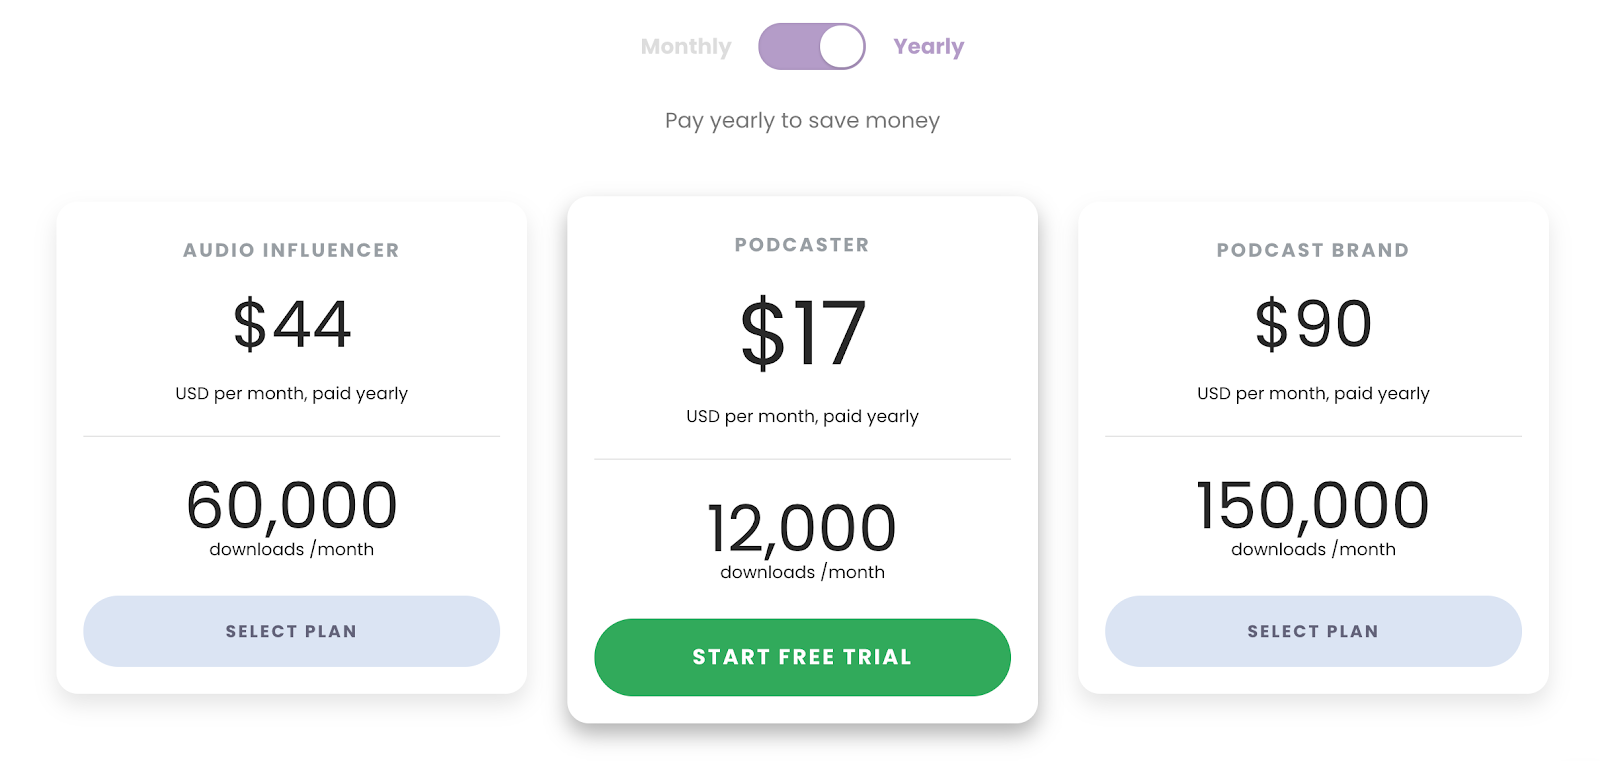Click the $44 price
Image resolution: width=1600 pixels, height=761 pixels.
(291, 324)
